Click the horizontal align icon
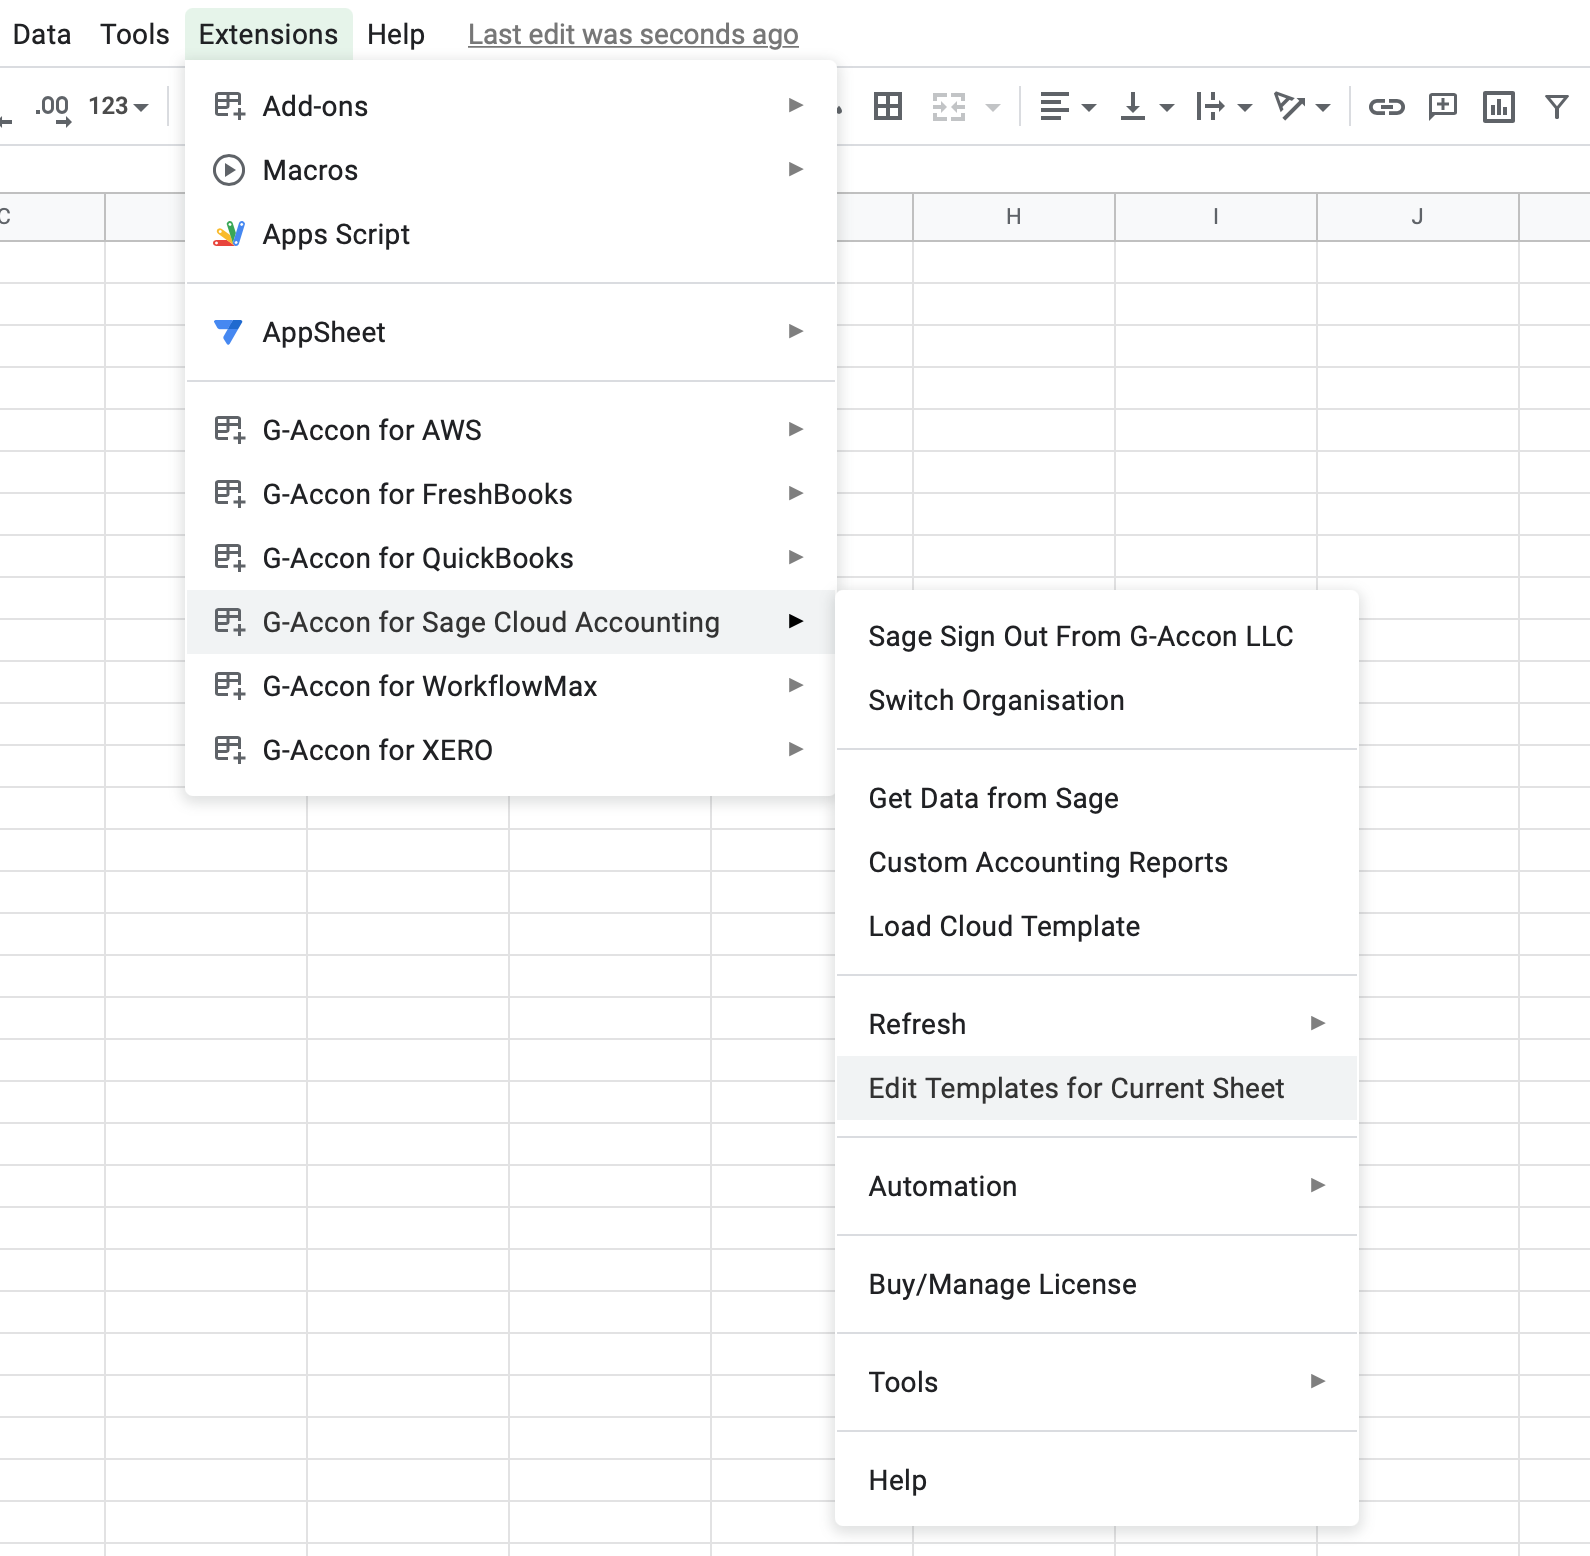This screenshot has width=1590, height=1556. pyautogui.click(x=1054, y=106)
